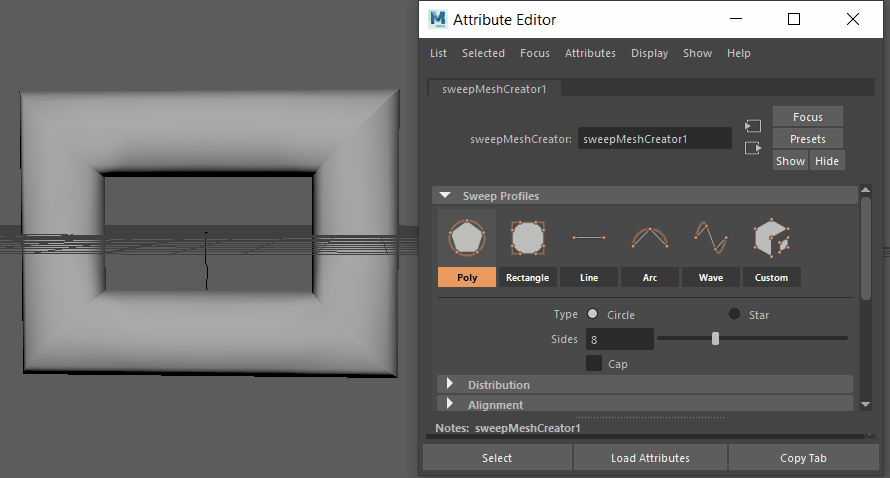Open the Show menu
The width and height of the screenshot is (890, 478).
point(697,53)
